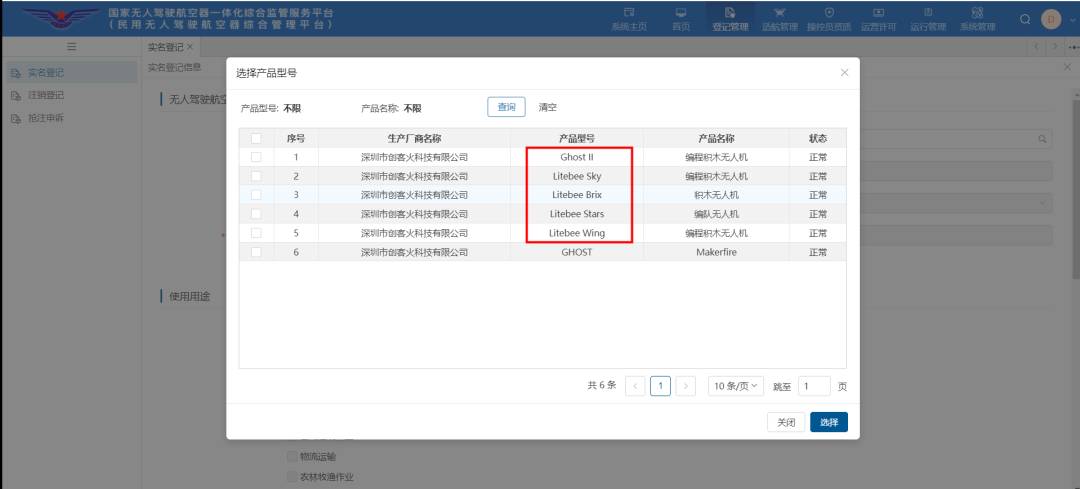Tick the checkbox for Litebee Brix row
The height and width of the screenshot is (489, 1080).
click(x=256, y=195)
